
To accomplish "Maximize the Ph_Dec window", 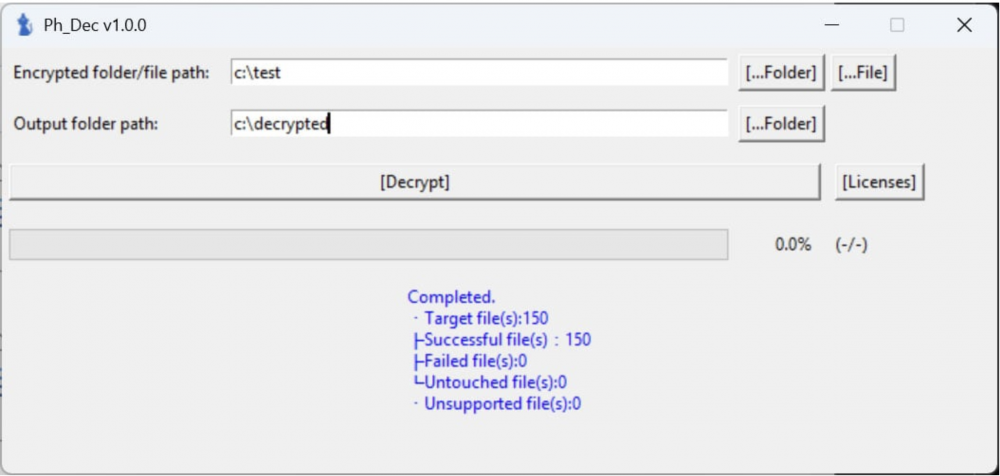I will point(897,25).
